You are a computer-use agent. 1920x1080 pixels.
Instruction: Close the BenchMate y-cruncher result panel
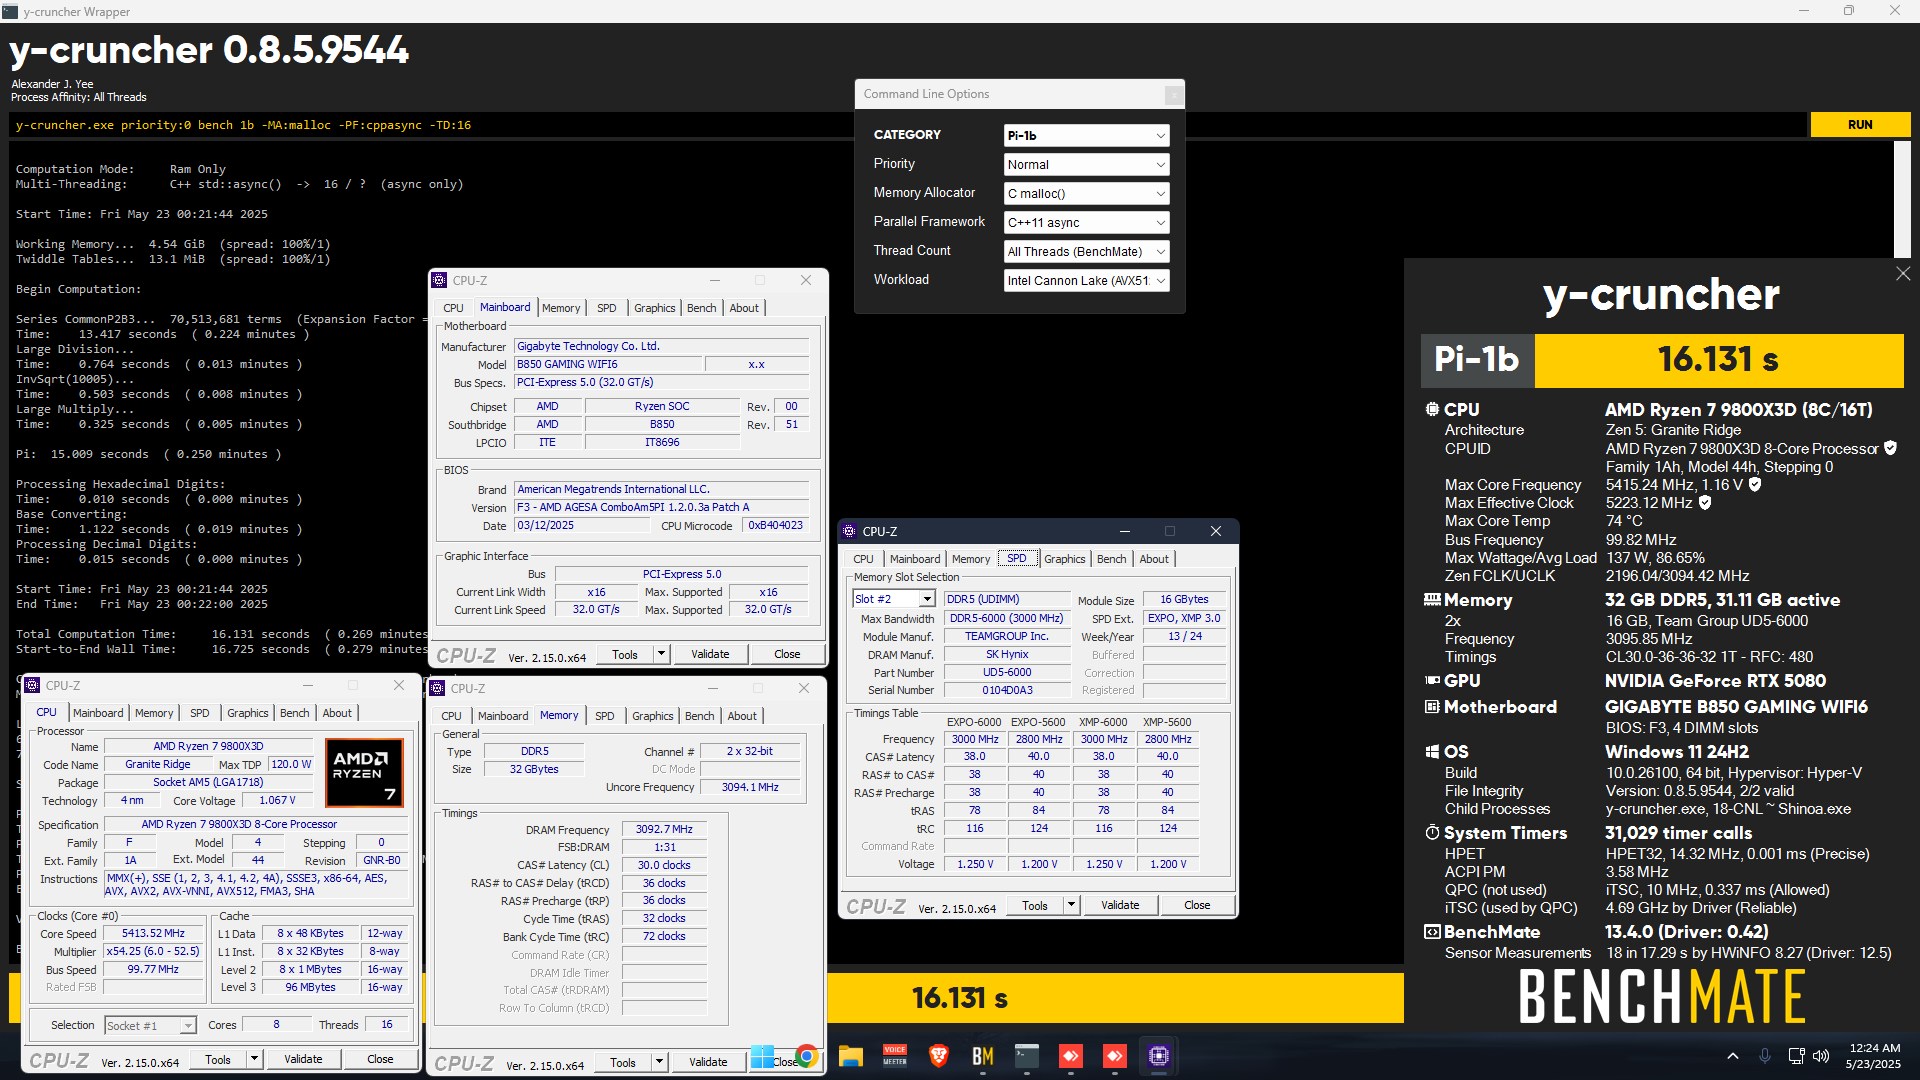click(x=1902, y=274)
